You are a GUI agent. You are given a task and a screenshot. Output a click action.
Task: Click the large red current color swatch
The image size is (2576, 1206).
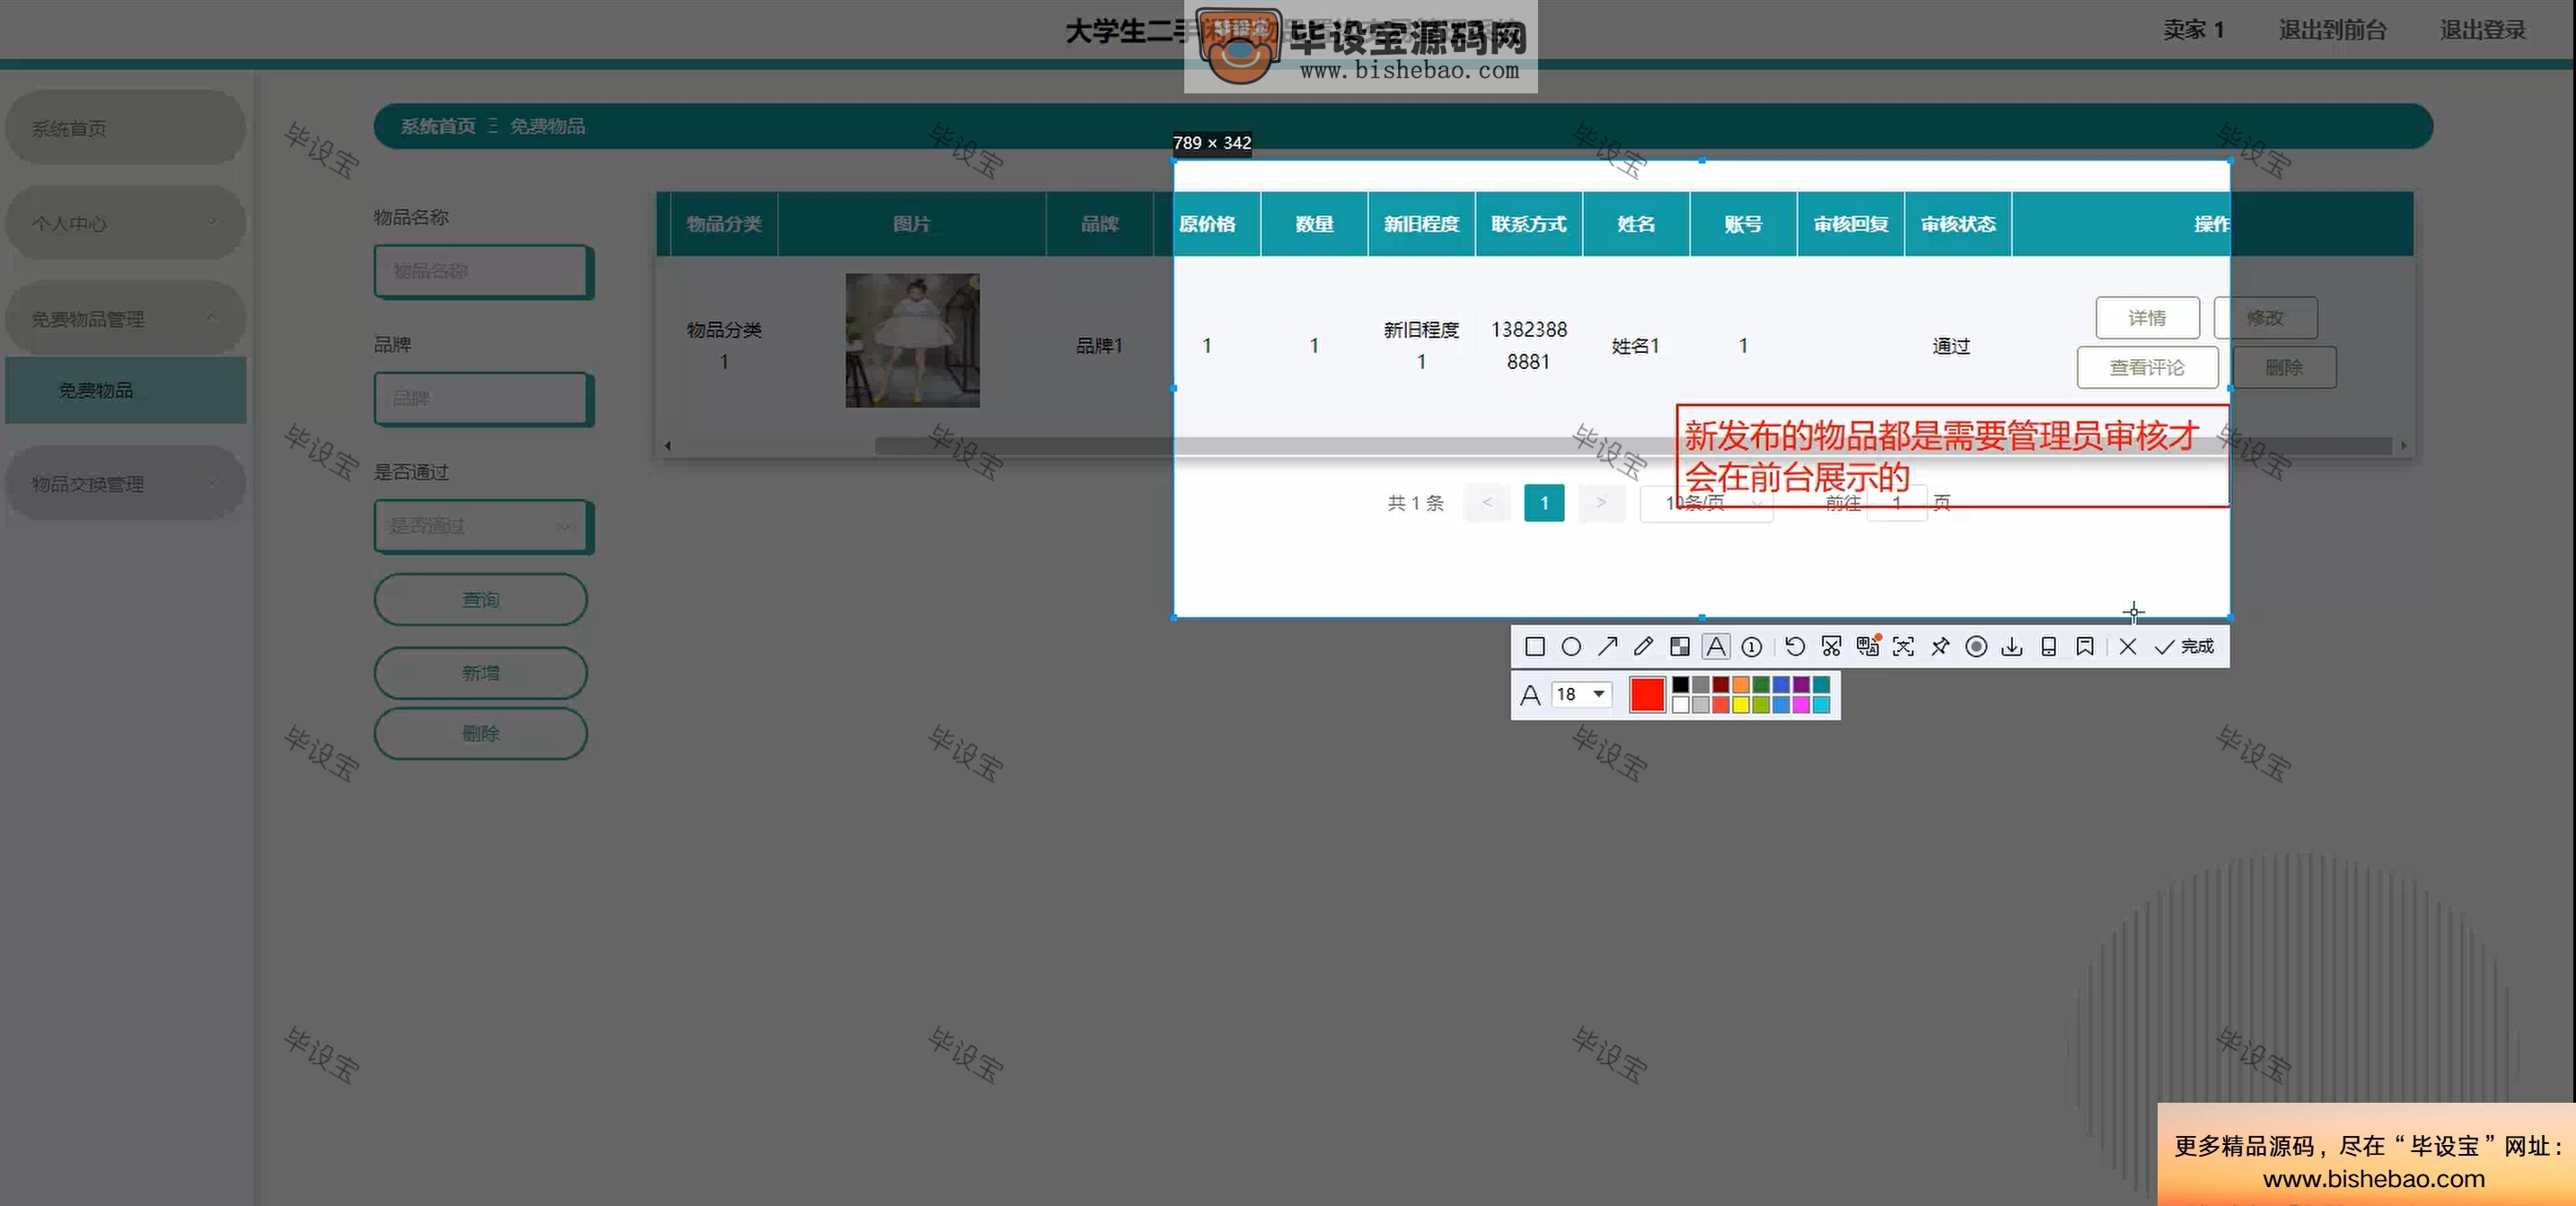(1647, 694)
